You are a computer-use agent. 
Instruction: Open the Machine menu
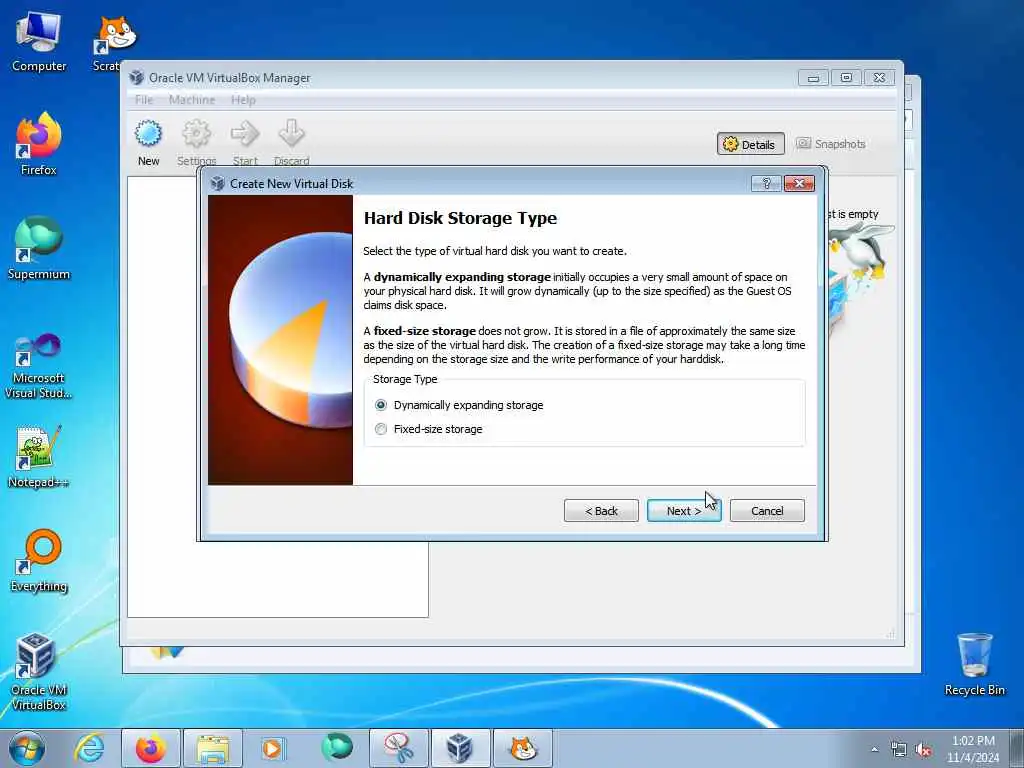coord(191,100)
